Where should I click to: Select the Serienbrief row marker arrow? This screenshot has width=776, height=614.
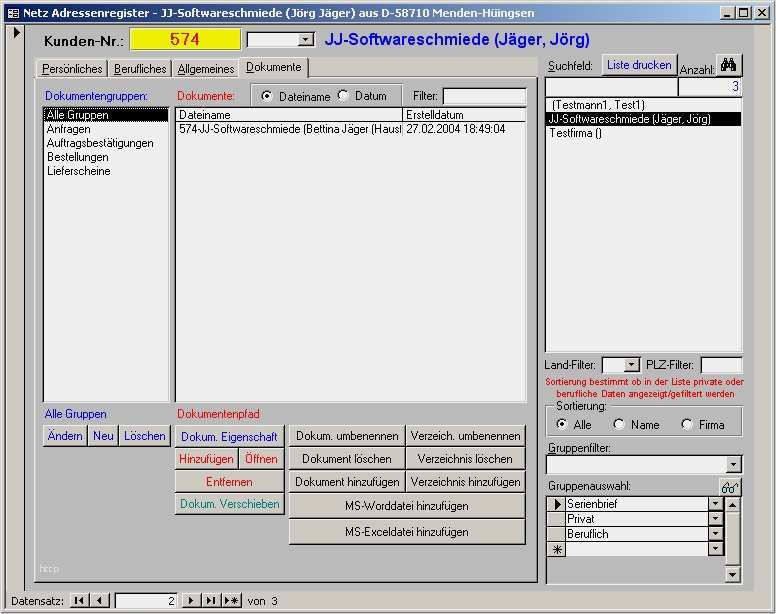pos(557,504)
